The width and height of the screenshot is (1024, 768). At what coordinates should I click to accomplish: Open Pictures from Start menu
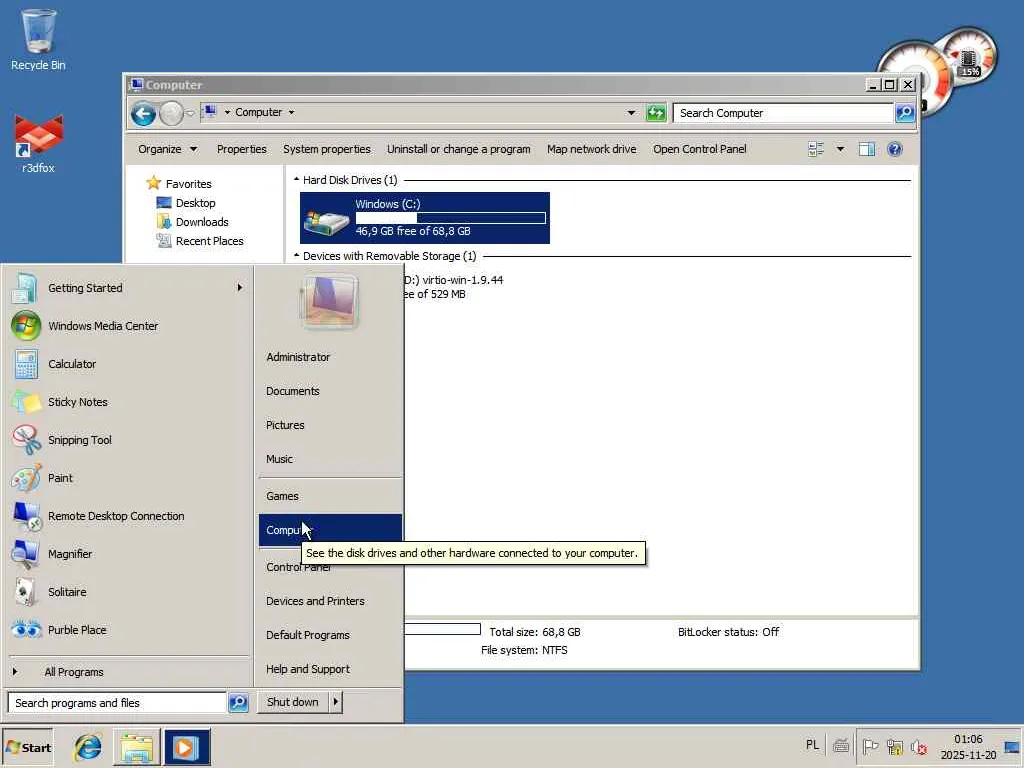285,425
